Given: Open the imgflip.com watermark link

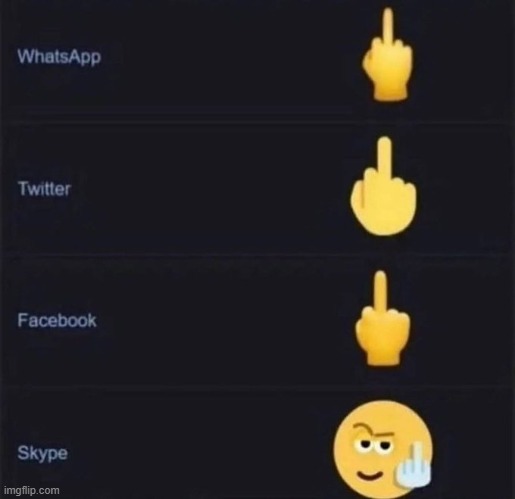Looking at the screenshot, I should pyautogui.click(x=32, y=491).
